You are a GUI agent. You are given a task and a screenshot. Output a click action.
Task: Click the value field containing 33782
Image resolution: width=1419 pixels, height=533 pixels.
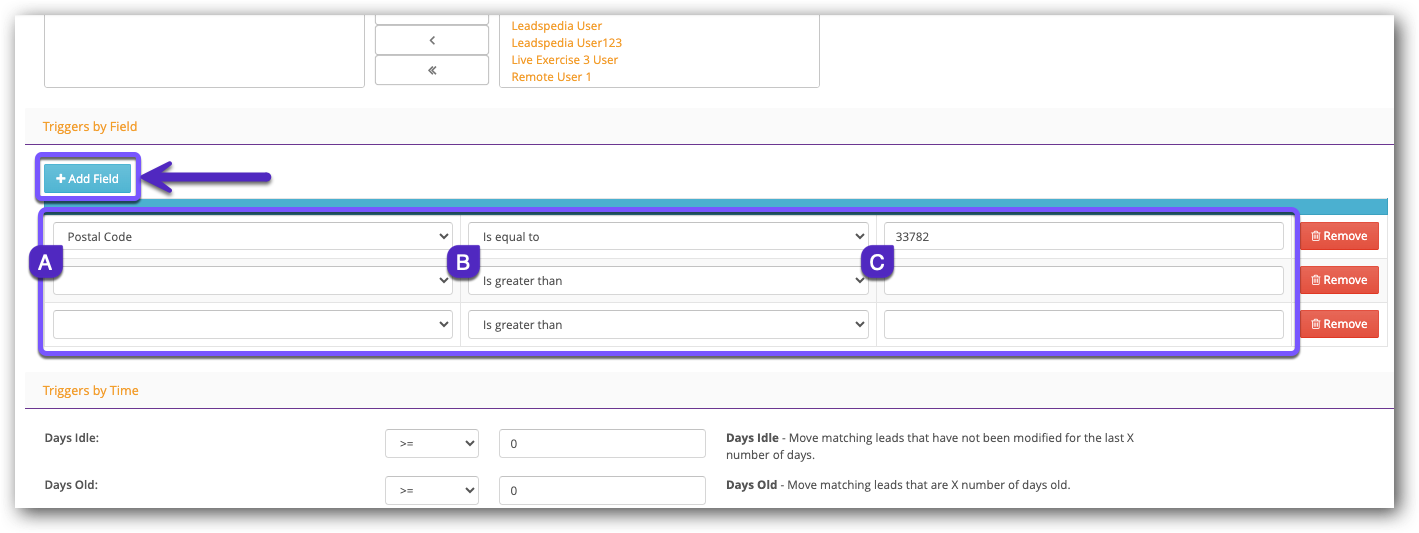[x=1083, y=237]
